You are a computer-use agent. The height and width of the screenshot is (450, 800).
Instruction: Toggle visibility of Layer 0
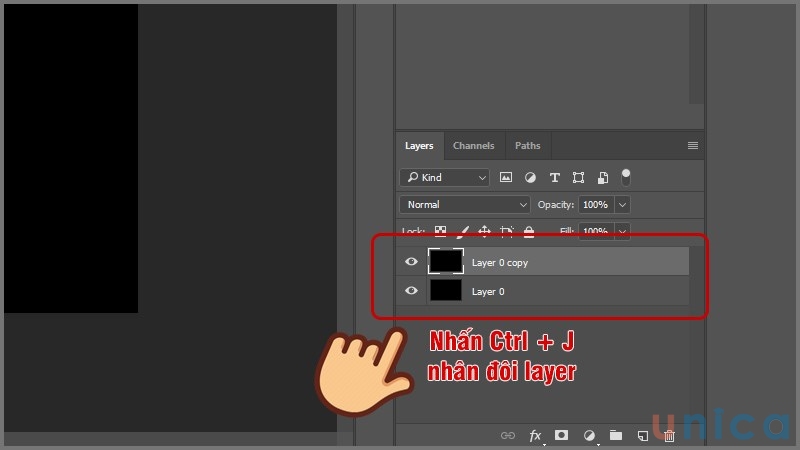[411, 291]
